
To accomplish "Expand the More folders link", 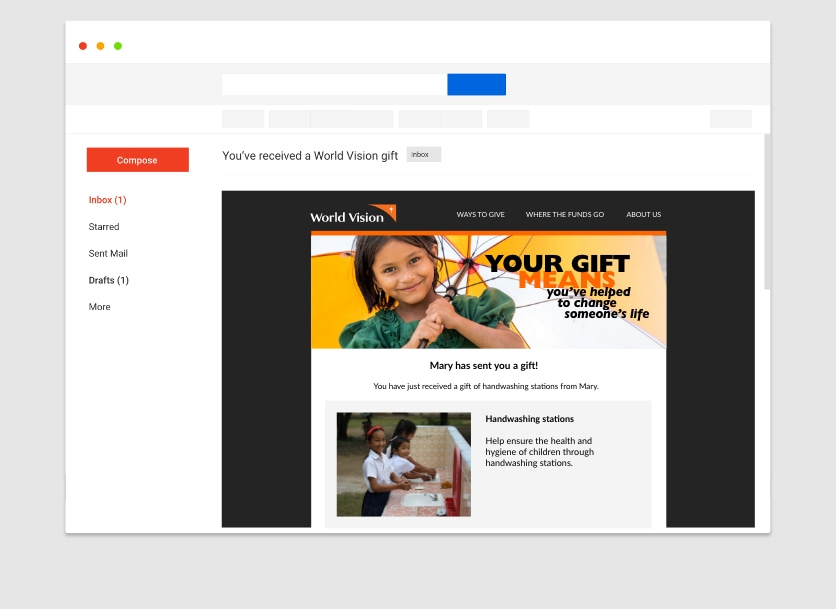I will (100, 307).
